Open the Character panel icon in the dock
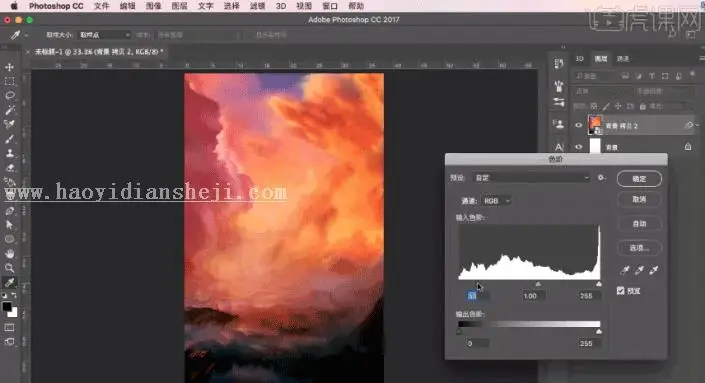Viewport: 705px width, 383px height. tap(559, 147)
